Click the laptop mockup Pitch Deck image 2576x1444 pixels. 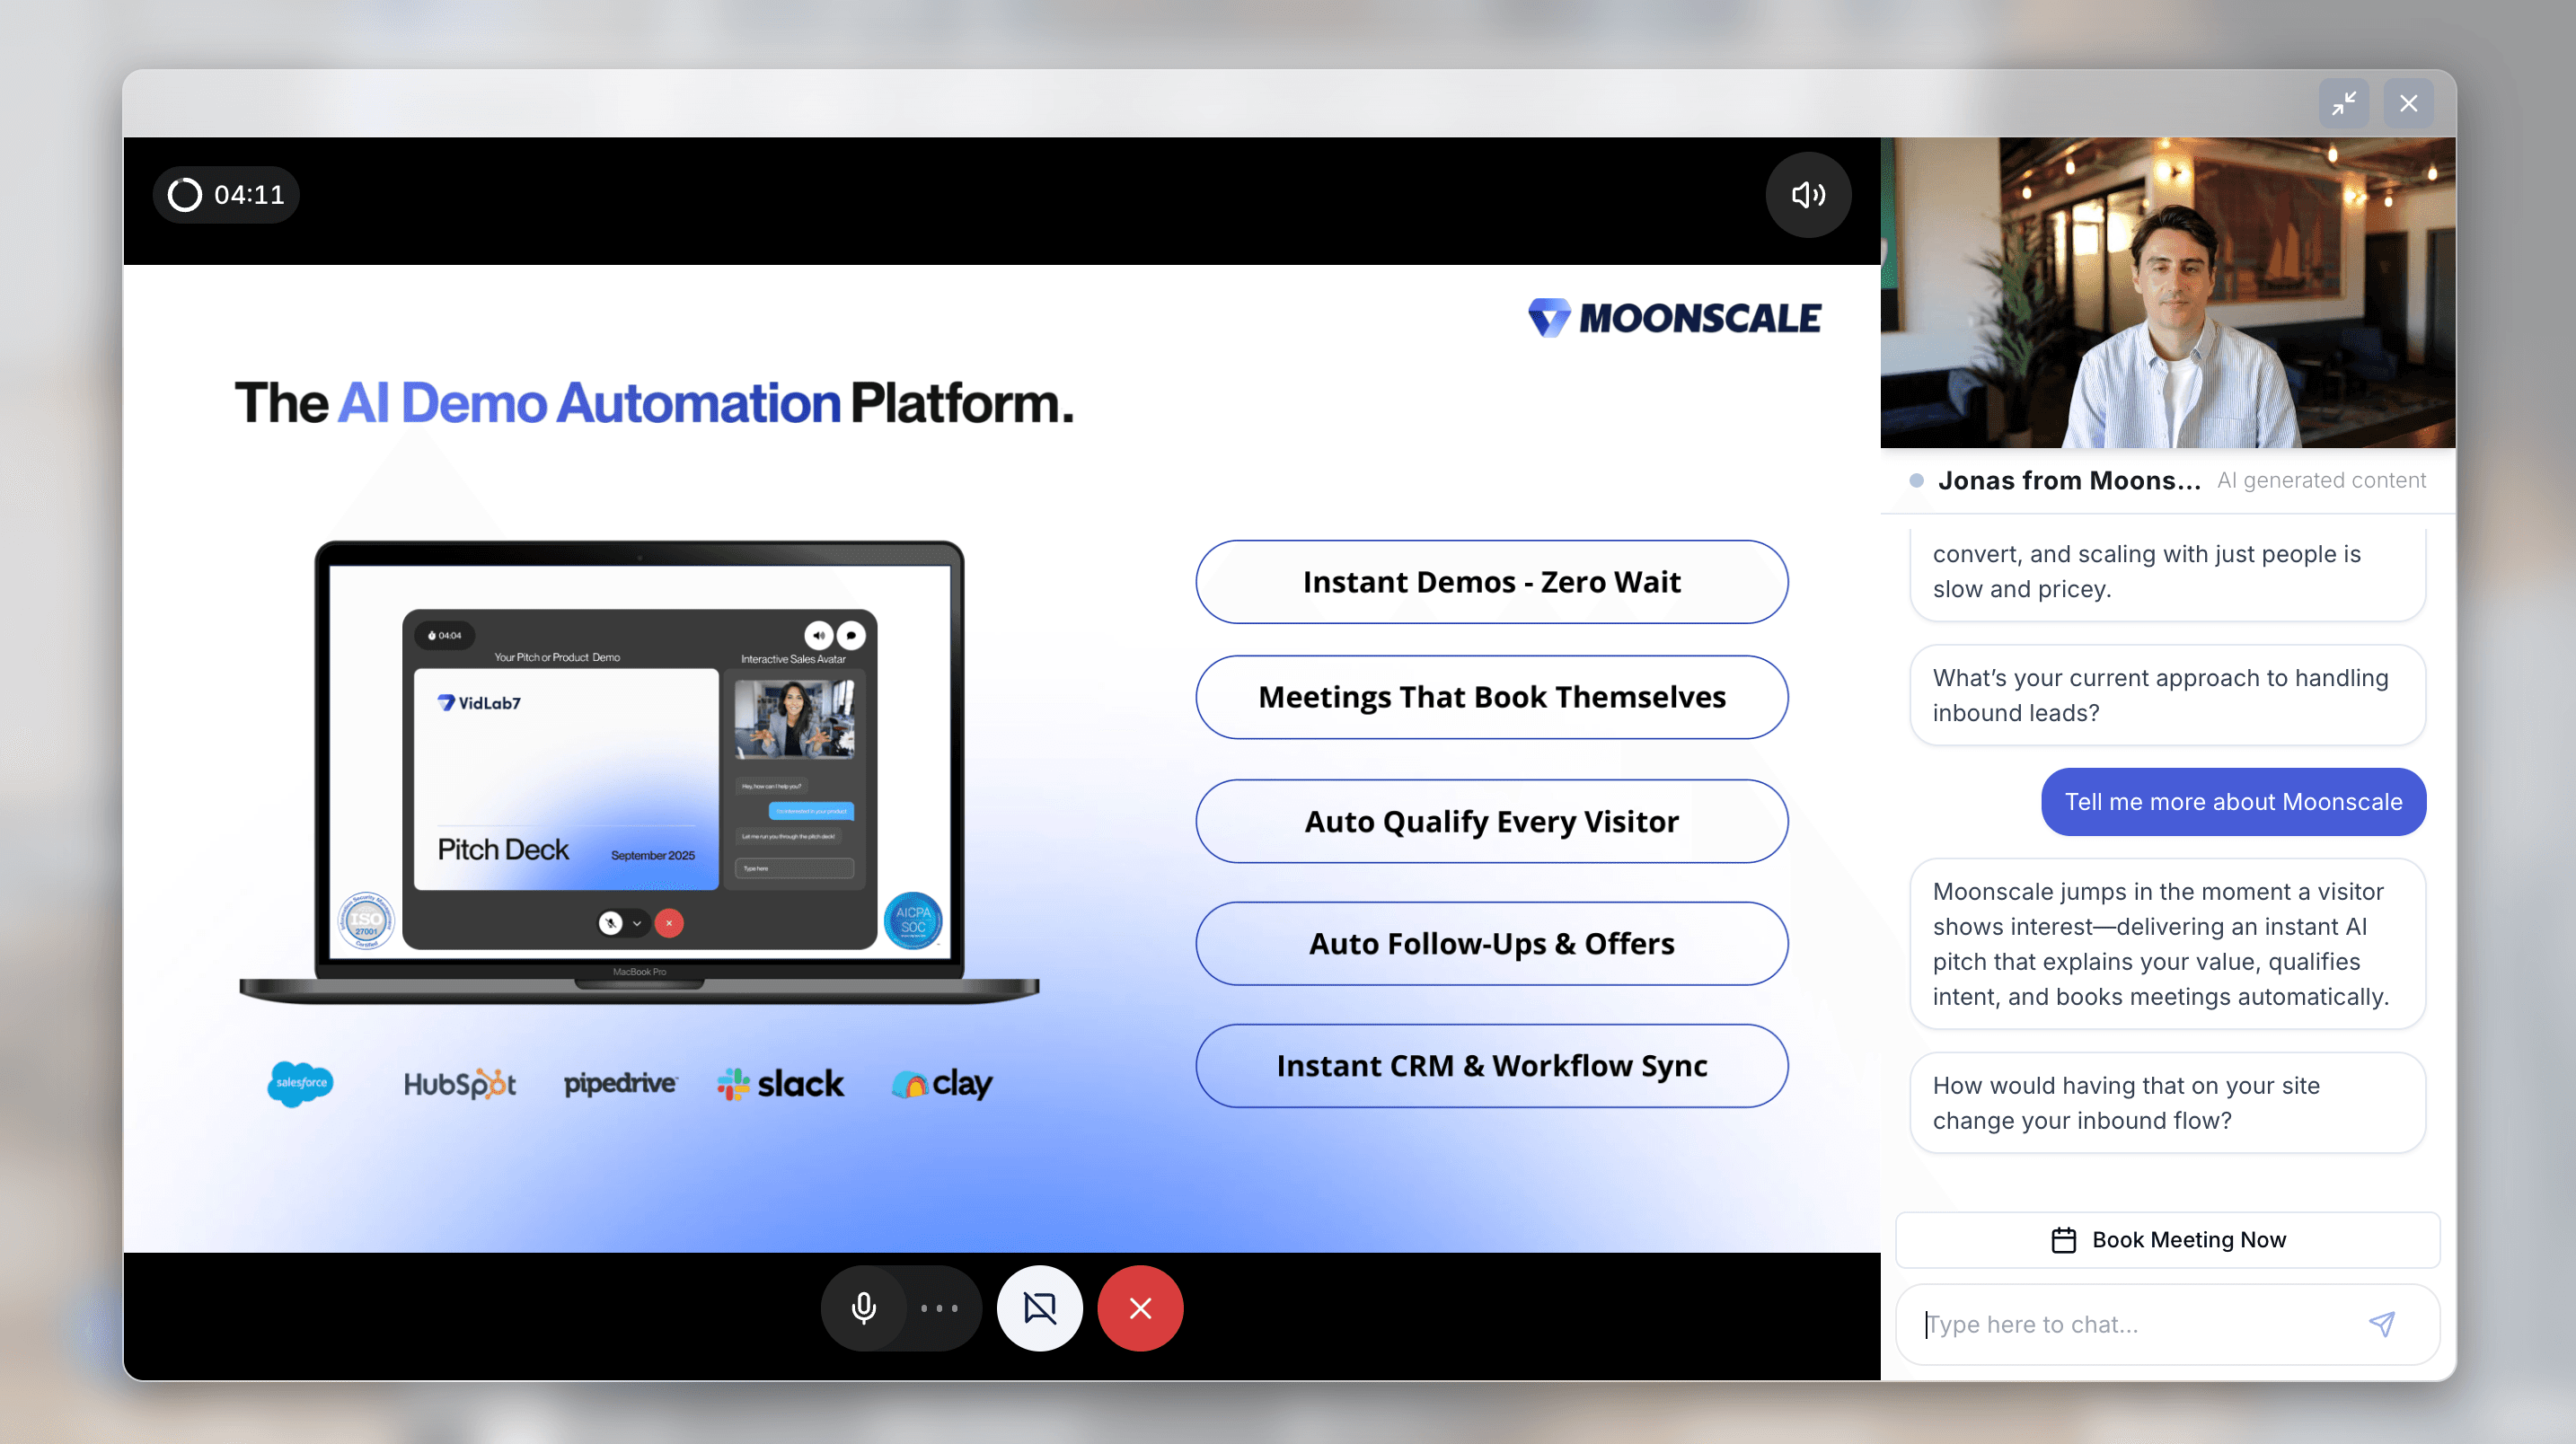tap(566, 779)
